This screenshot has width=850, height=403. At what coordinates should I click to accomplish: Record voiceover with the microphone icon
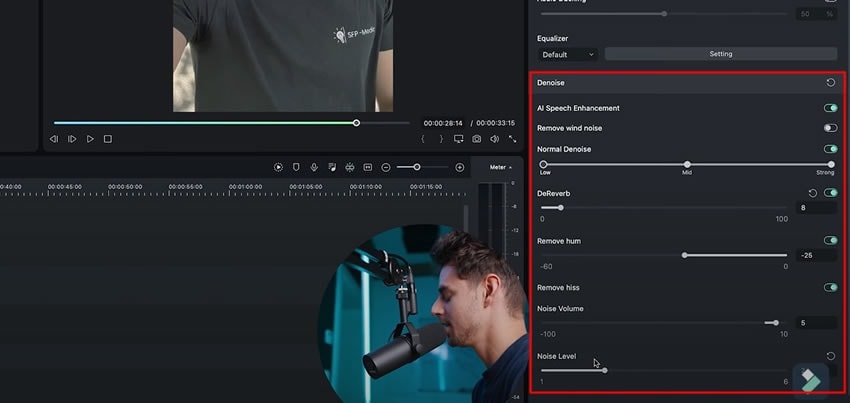click(314, 168)
